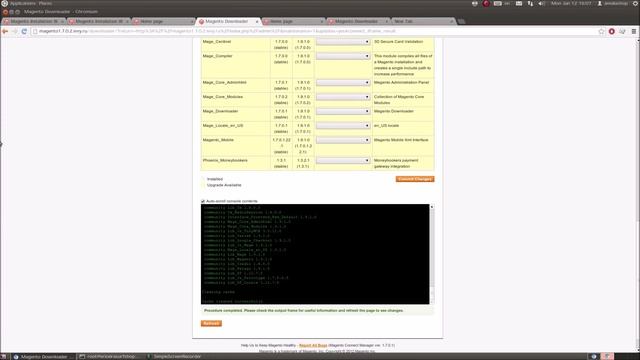This screenshot has height=360, width=640.
Task: Open the volume speaker indicator in the top panel
Action: 542,3
